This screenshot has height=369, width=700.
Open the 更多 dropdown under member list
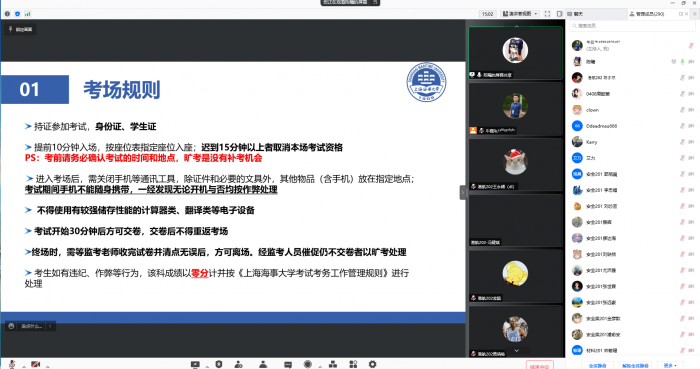[x=670, y=365]
